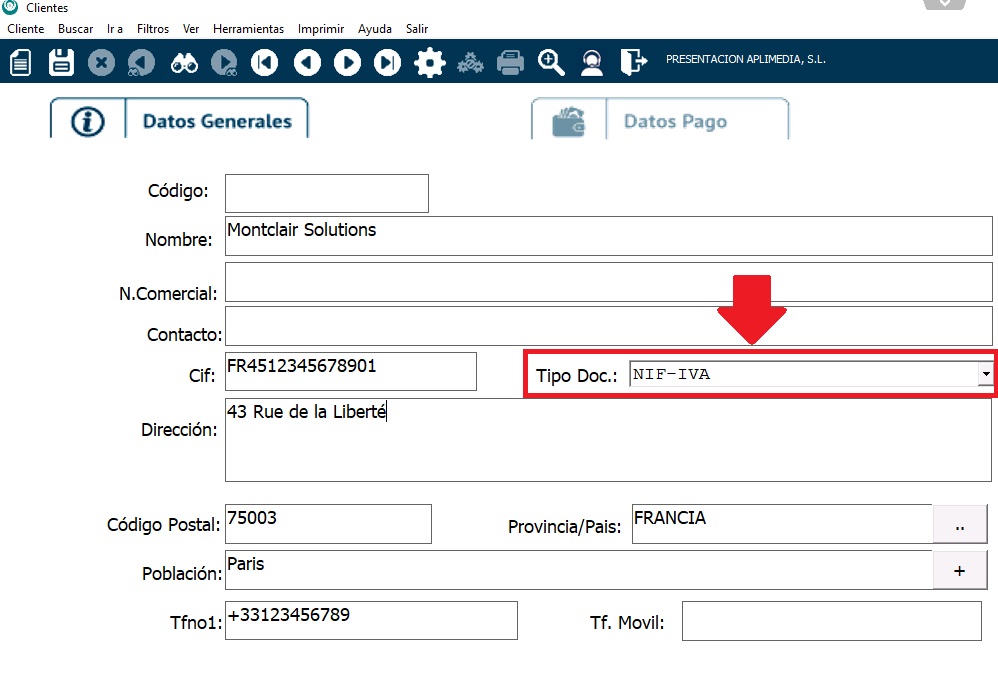Switch to the Datos Pago tab
The image size is (998, 675).
[x=660, y=121]
